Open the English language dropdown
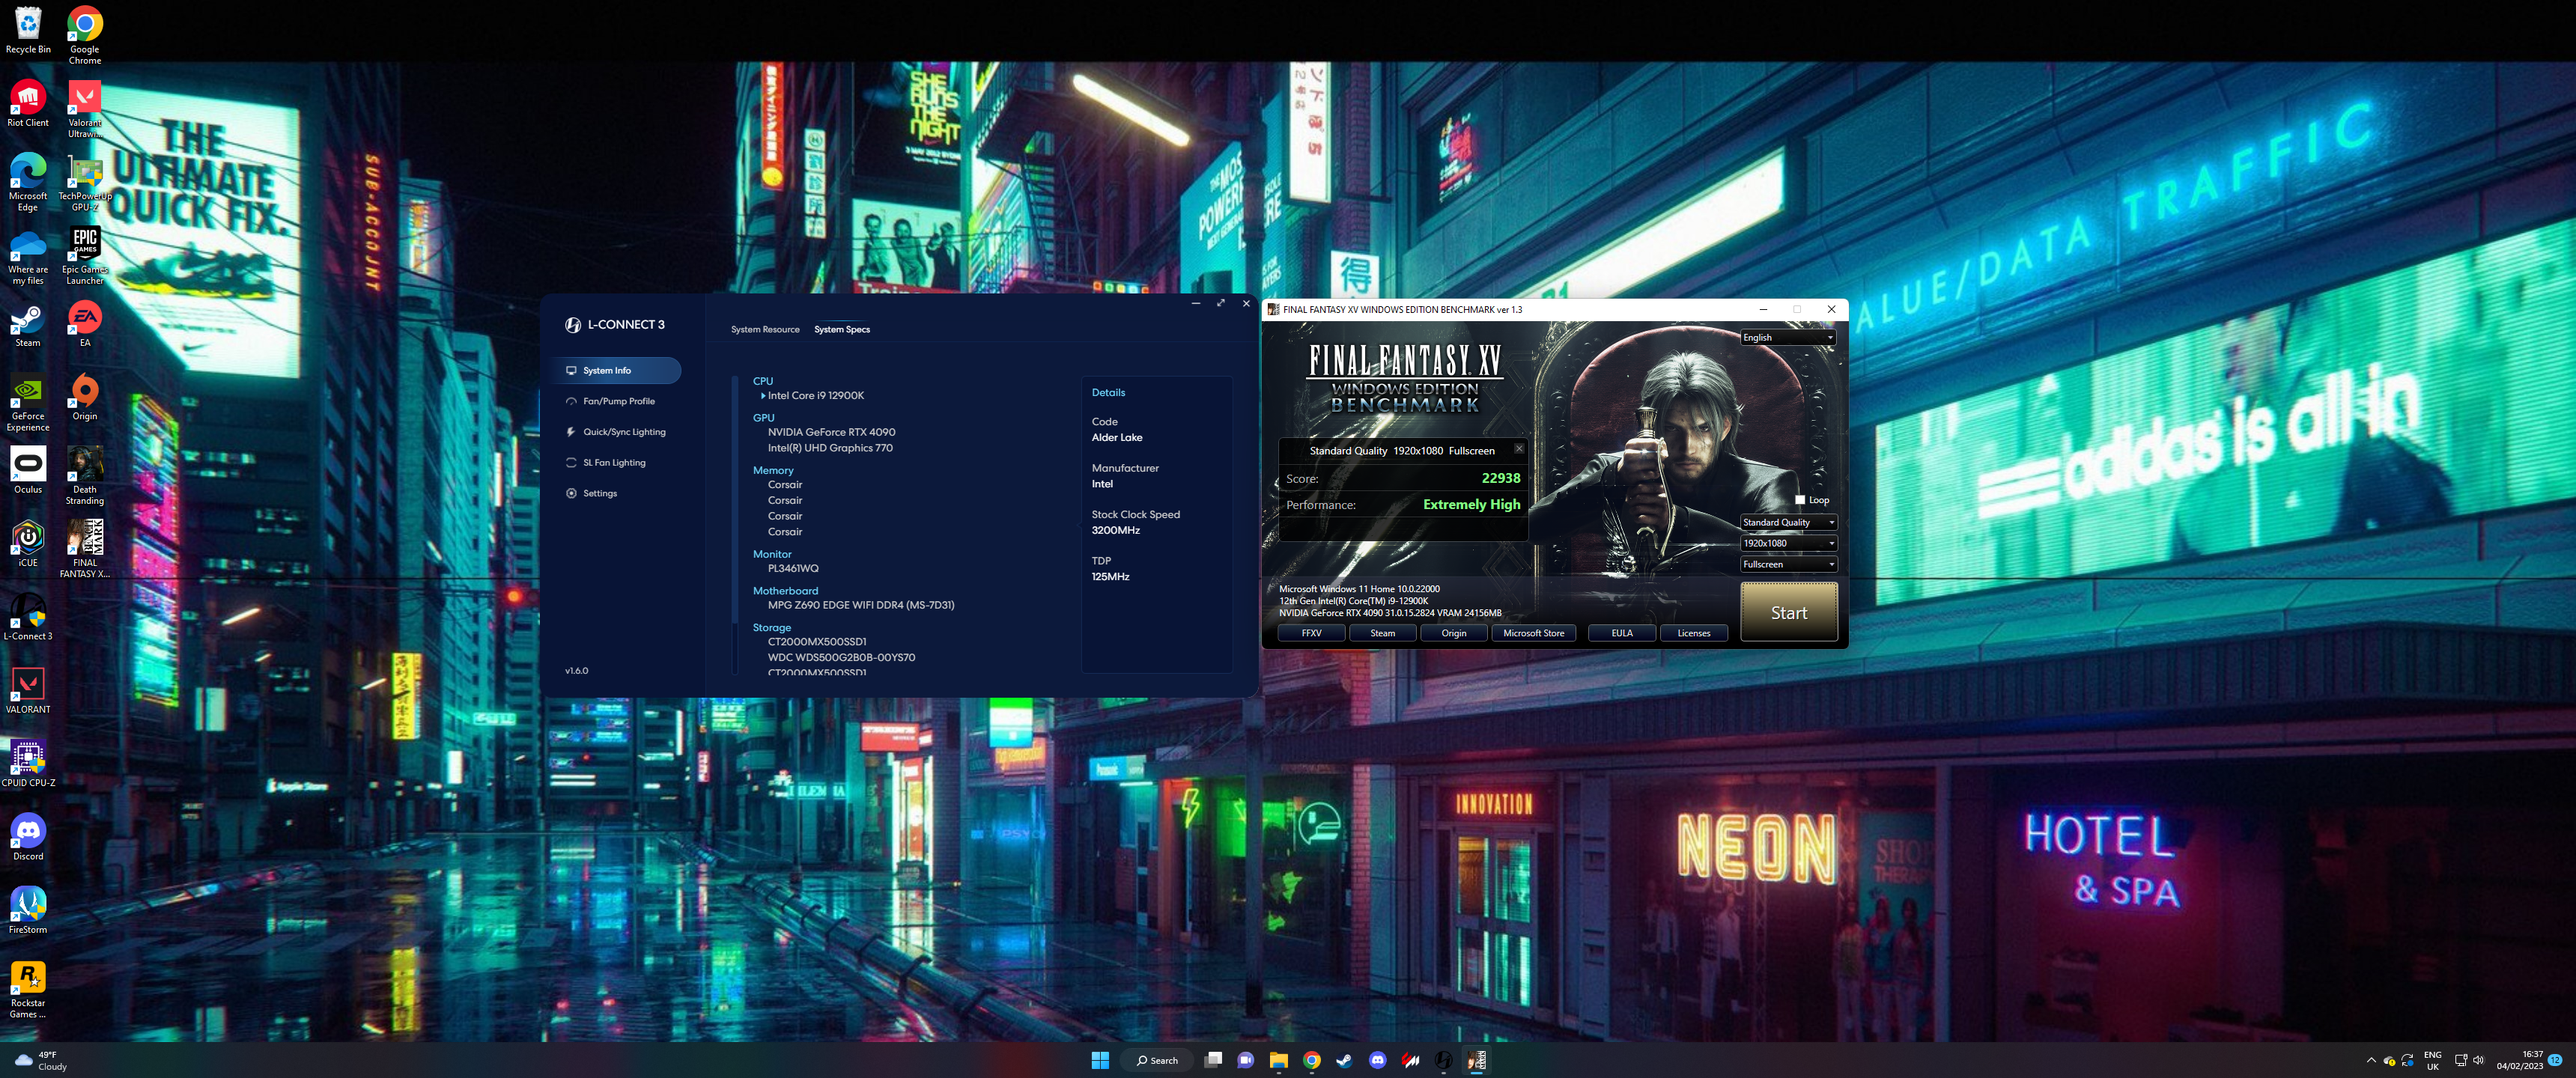The image size is (2576, 1078). (1788, 338)
